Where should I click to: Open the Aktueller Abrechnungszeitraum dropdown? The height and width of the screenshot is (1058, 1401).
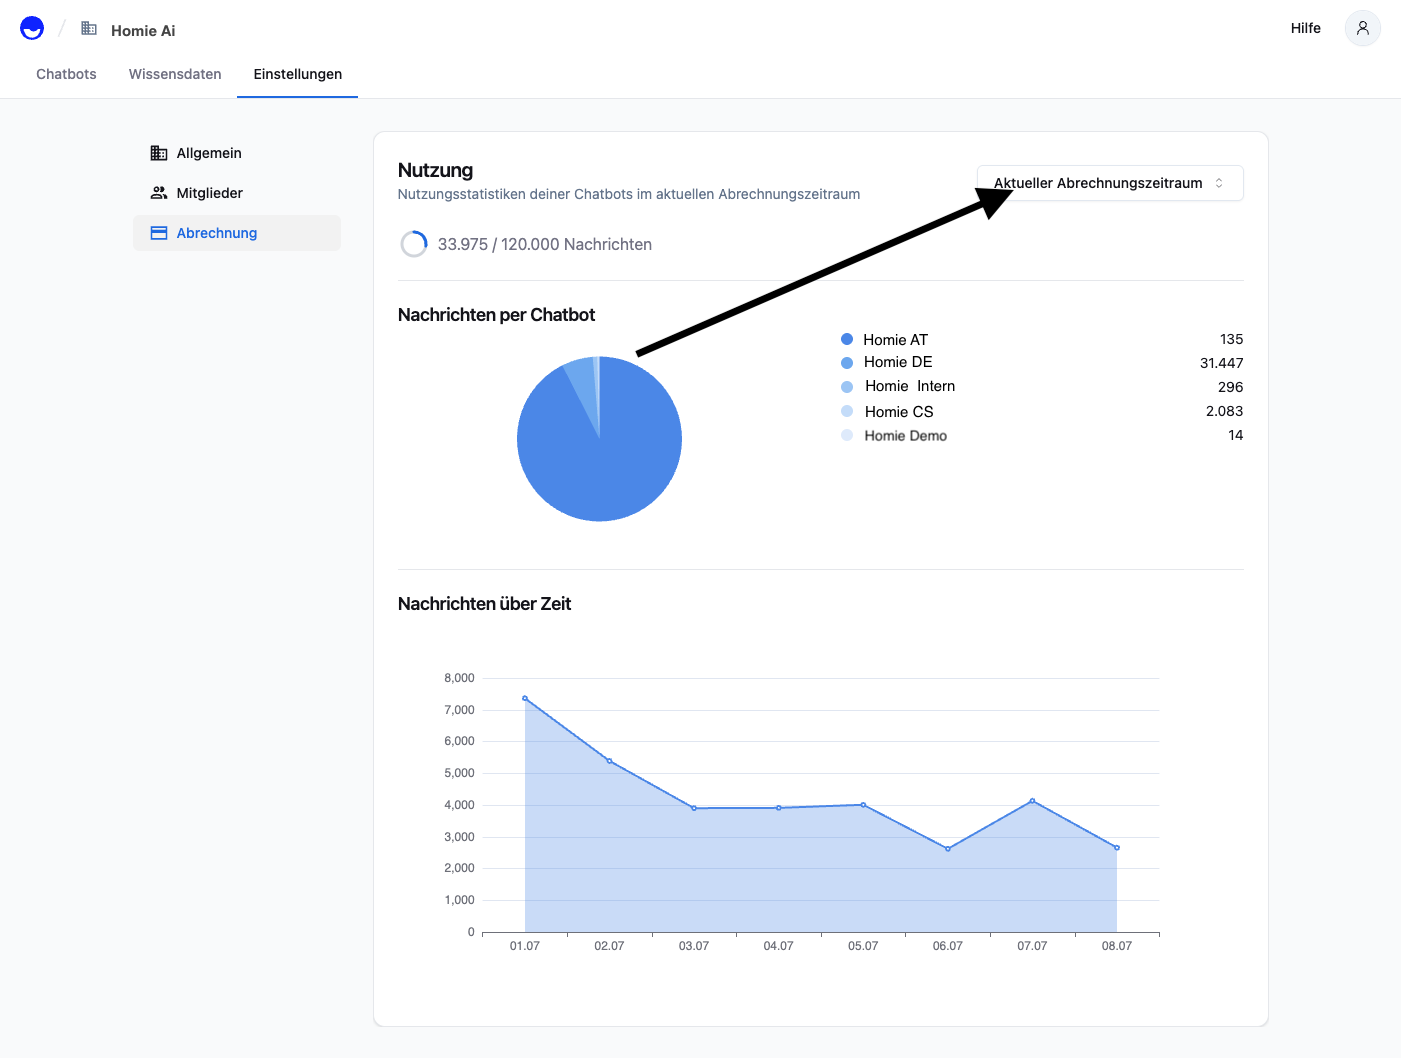[x=1110, y=183]
